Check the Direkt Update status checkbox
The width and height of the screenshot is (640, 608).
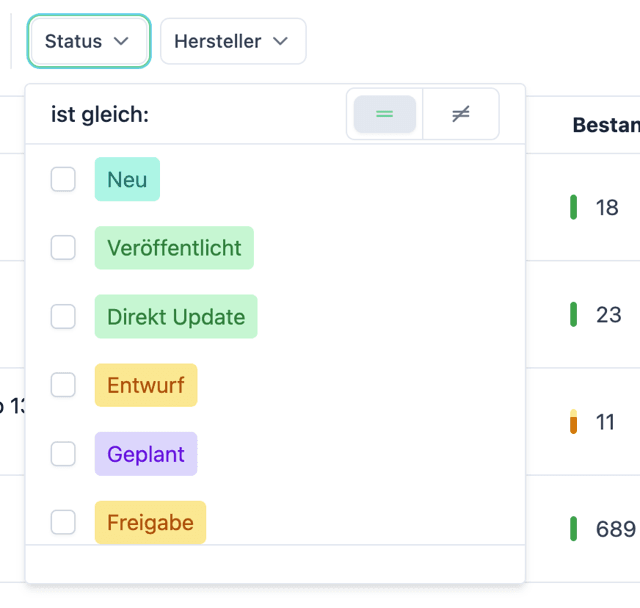coord(63,316)
